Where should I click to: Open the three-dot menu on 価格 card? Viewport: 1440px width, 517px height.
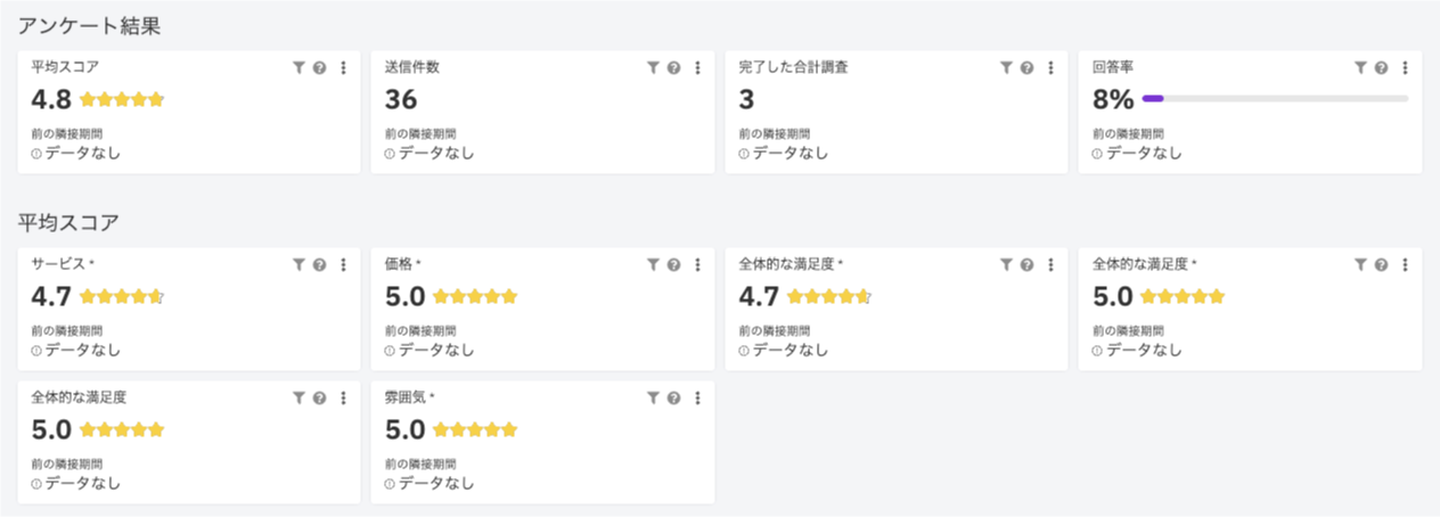click(x=697, y=265)
